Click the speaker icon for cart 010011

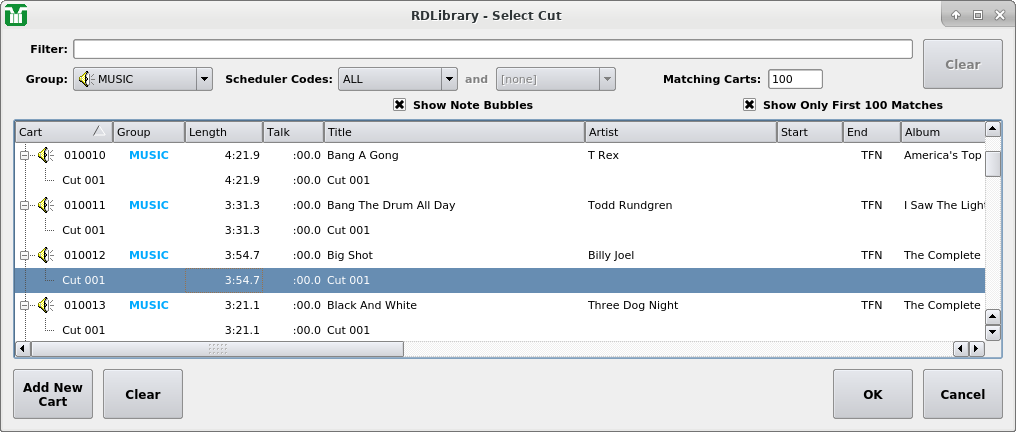tap(45, 205)
